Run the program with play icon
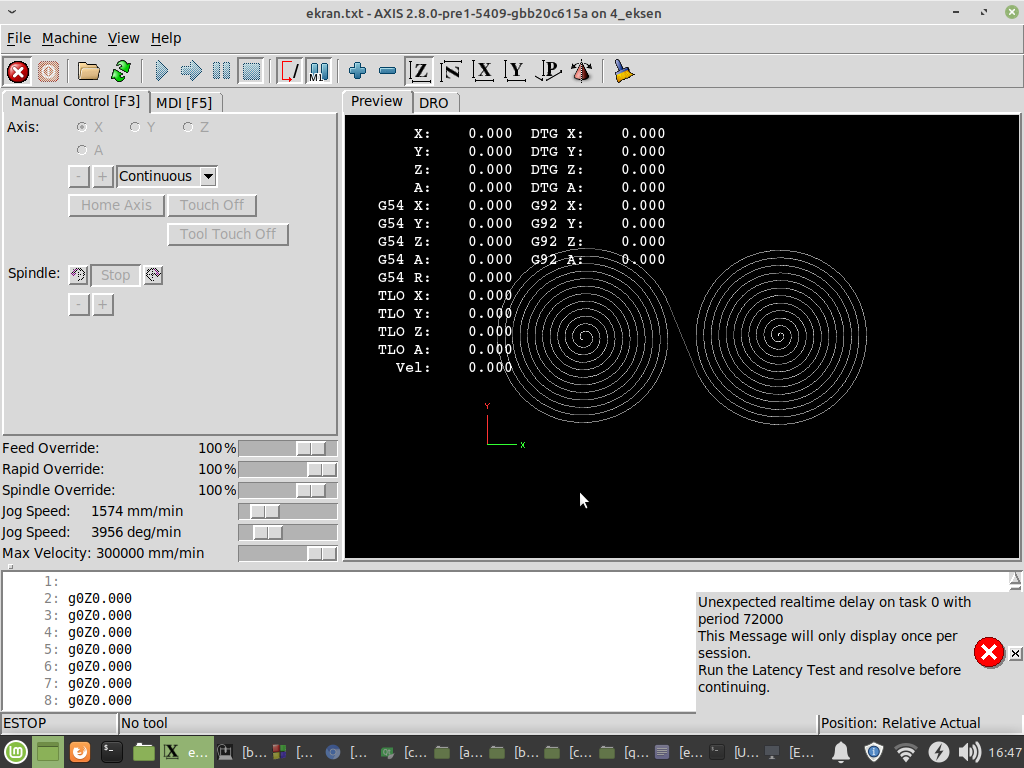 click(161, 71)
